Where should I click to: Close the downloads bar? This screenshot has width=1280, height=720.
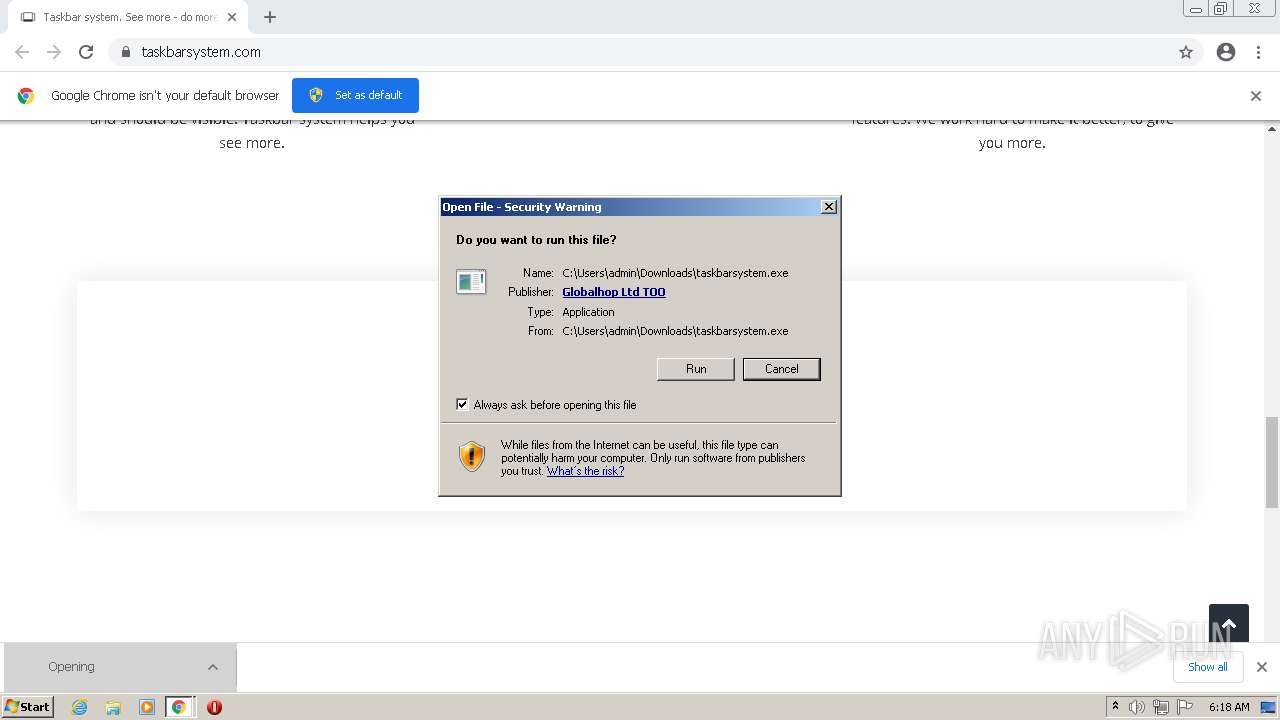coord(1262,667)
